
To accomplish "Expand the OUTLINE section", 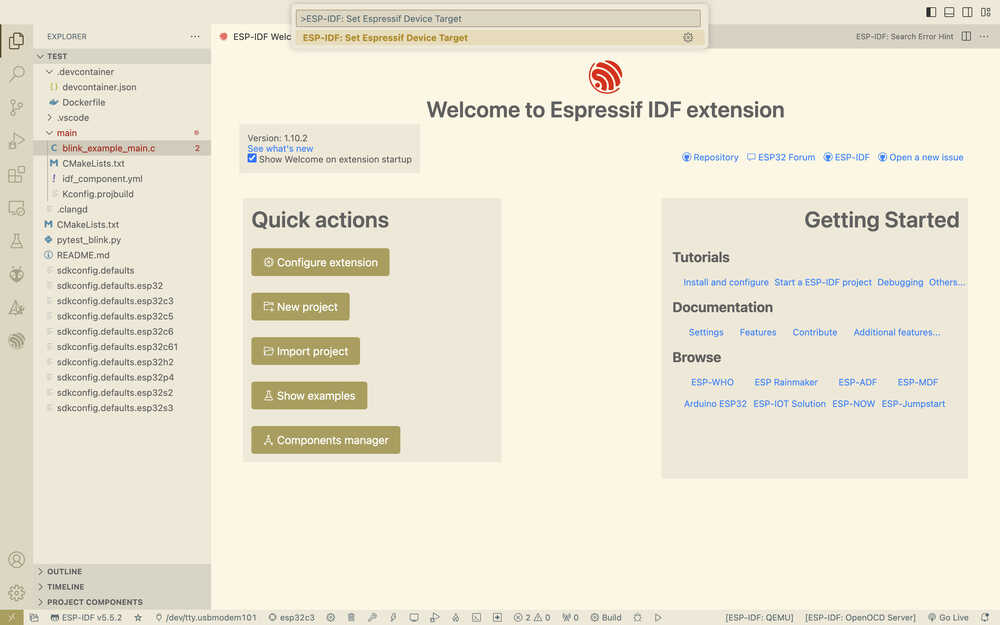I will (65, 572).
